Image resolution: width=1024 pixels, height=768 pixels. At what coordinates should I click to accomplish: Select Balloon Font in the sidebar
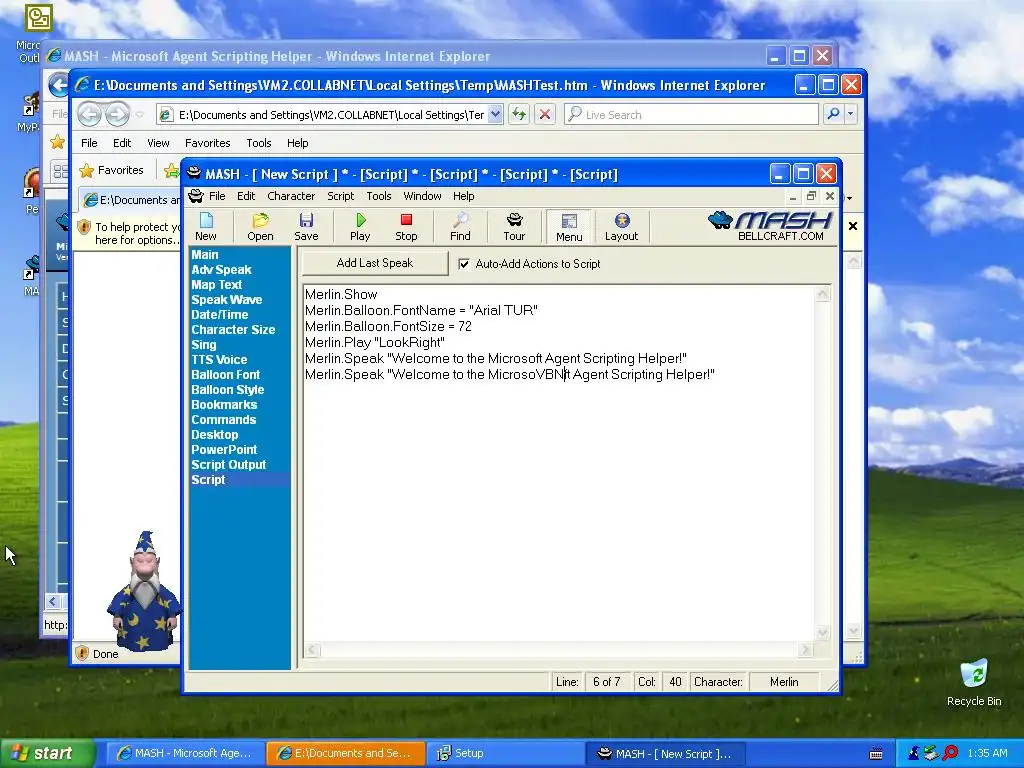[225, 375]
